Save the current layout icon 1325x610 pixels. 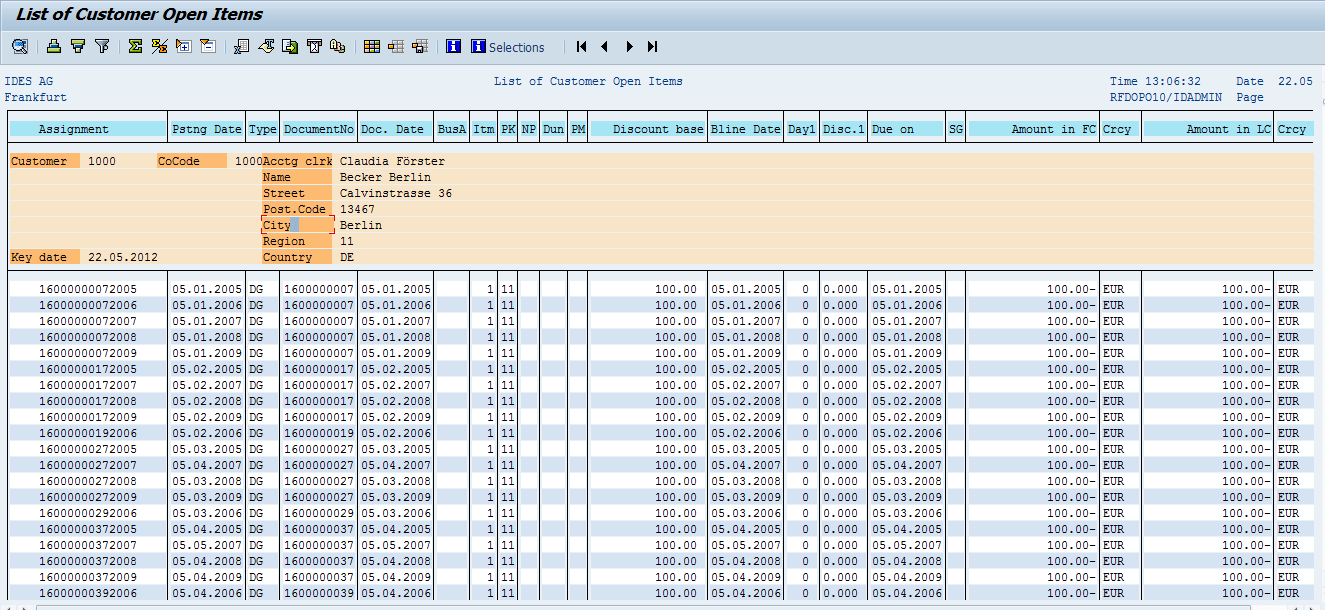coord(420,46)
